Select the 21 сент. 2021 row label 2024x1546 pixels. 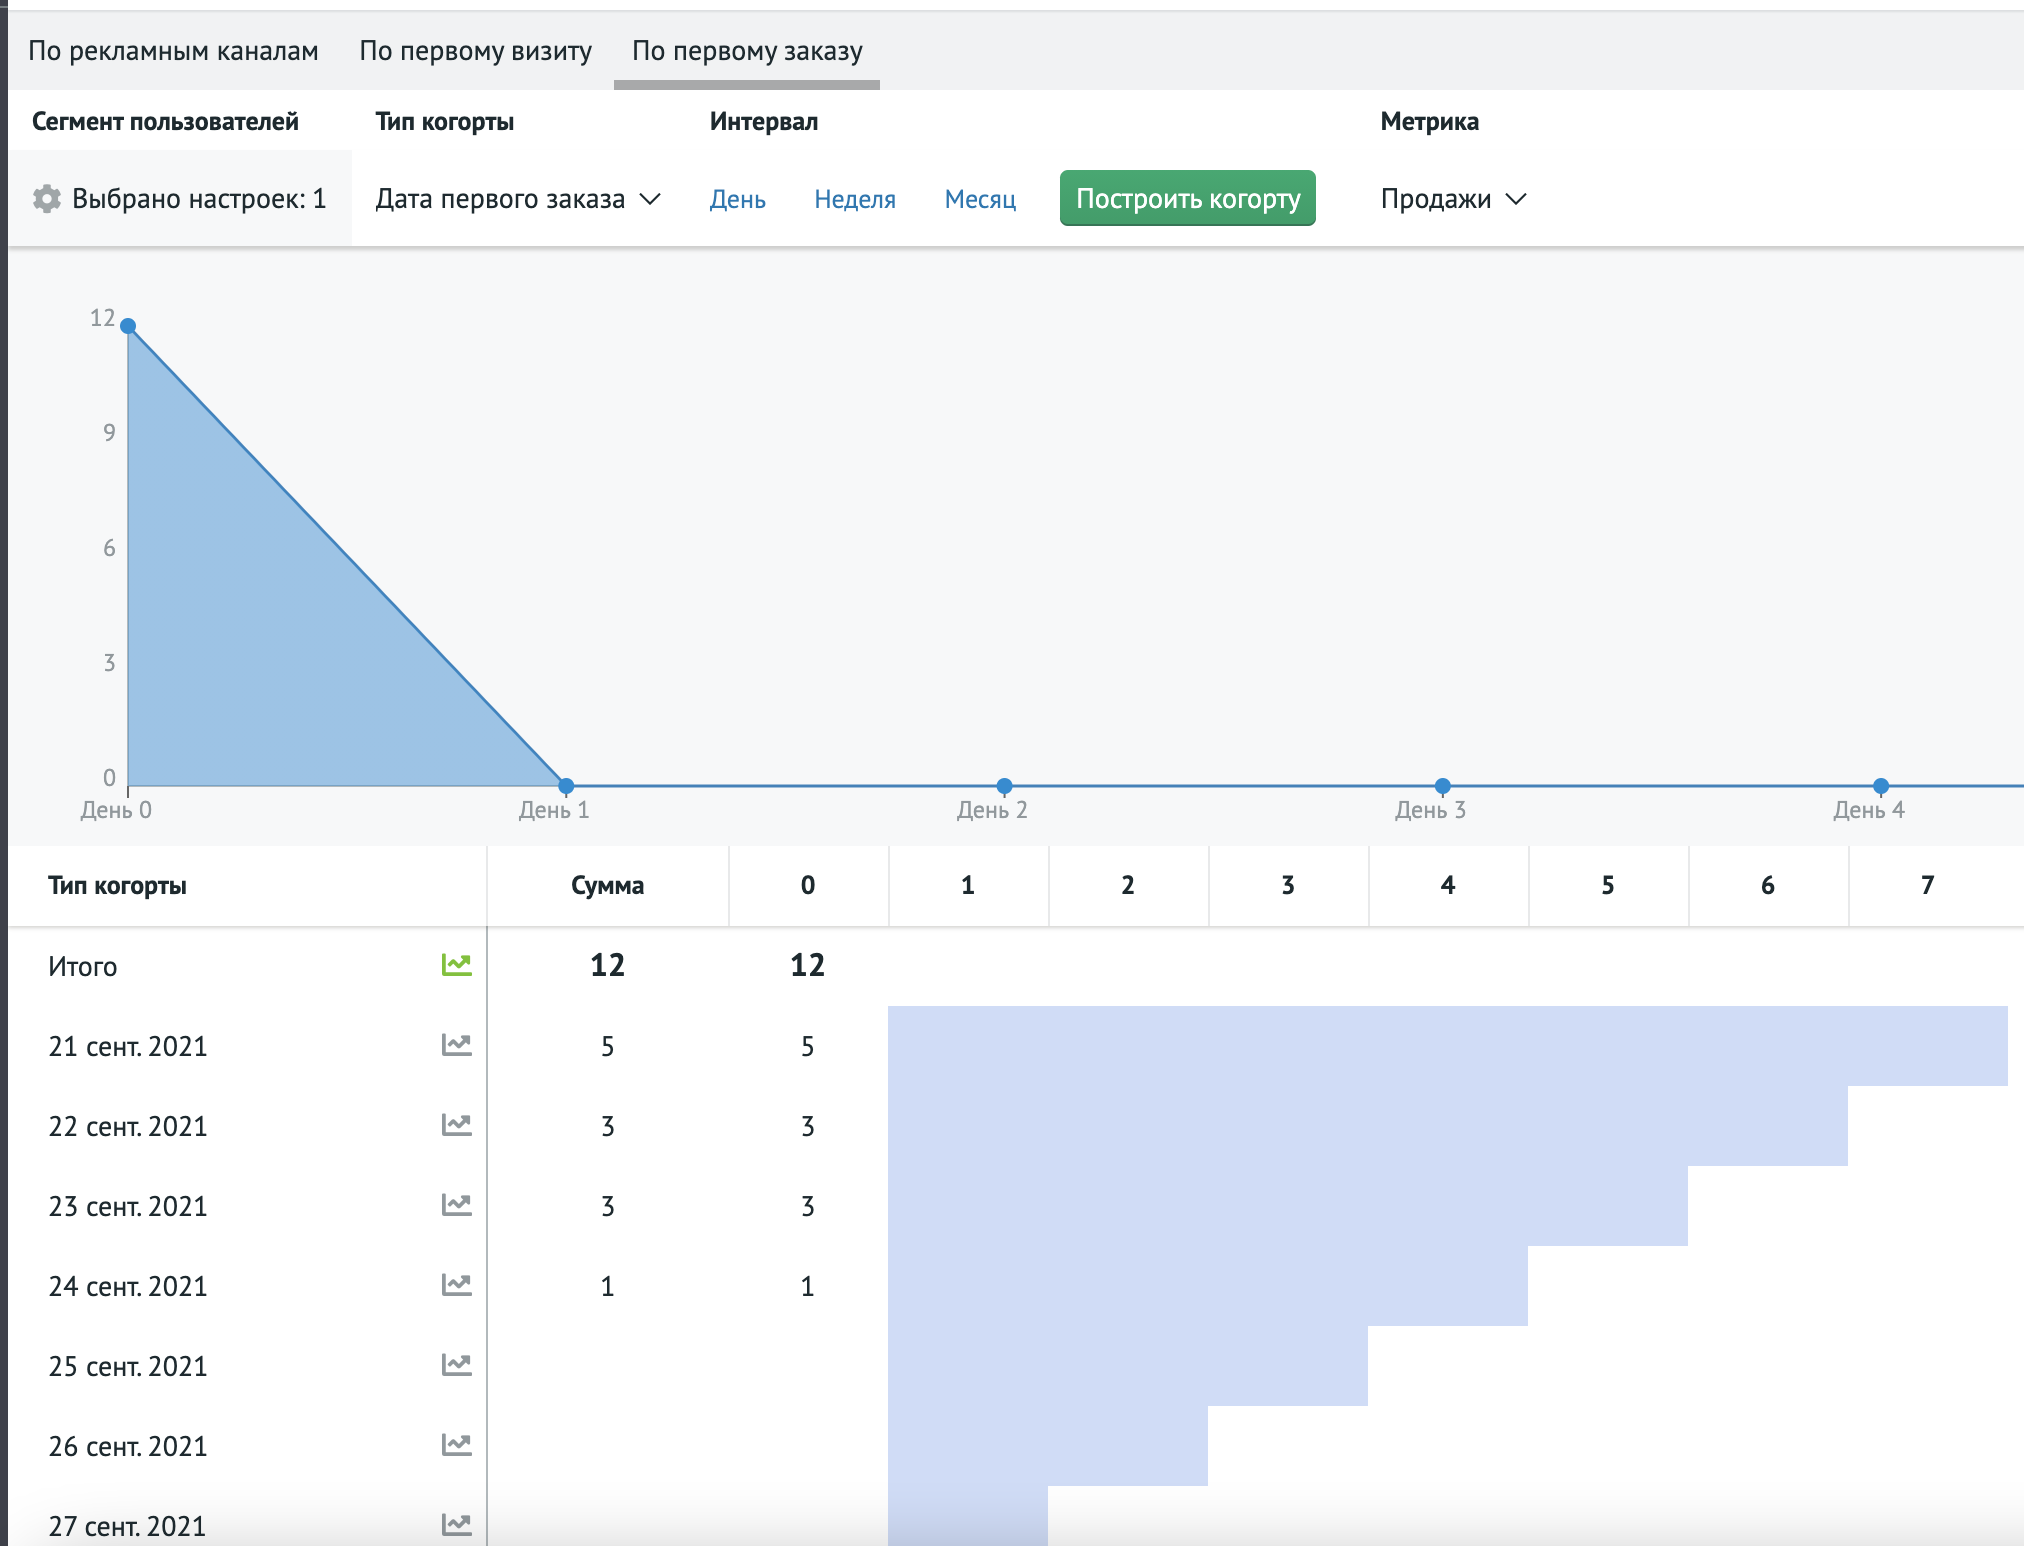(x=128, y=1046)
